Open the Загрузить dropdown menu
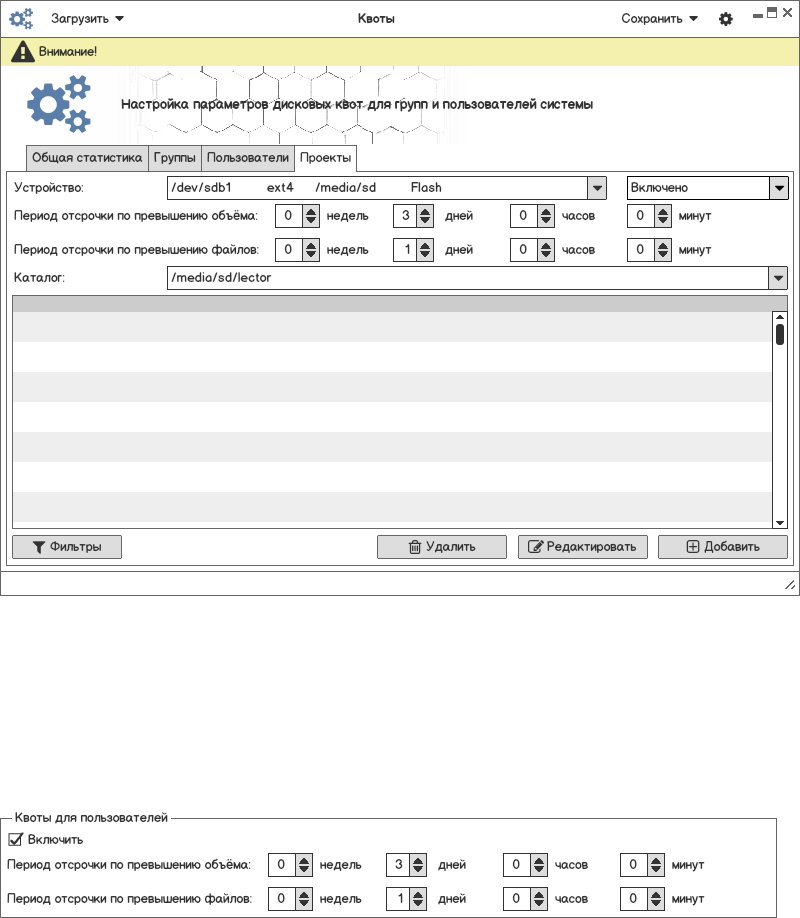This screenshot has height=918, width=800. point(87,19)
